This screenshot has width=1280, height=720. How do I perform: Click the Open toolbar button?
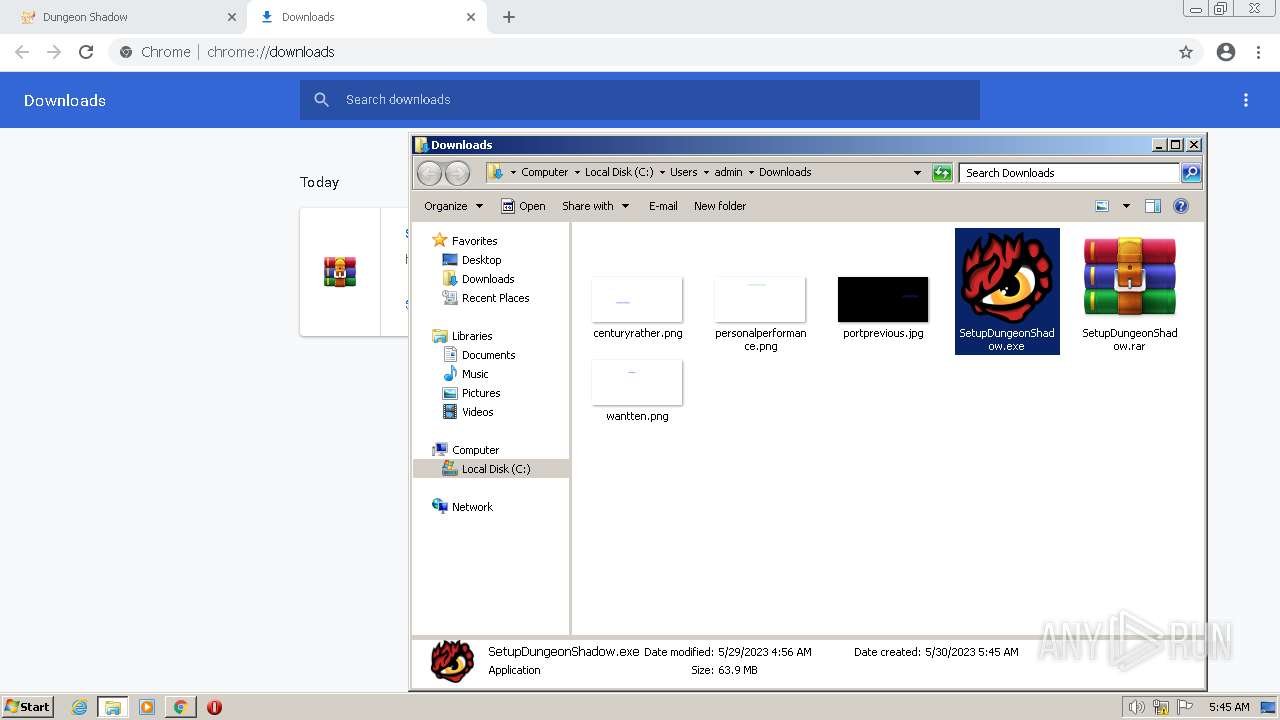[x=523, y=206]
